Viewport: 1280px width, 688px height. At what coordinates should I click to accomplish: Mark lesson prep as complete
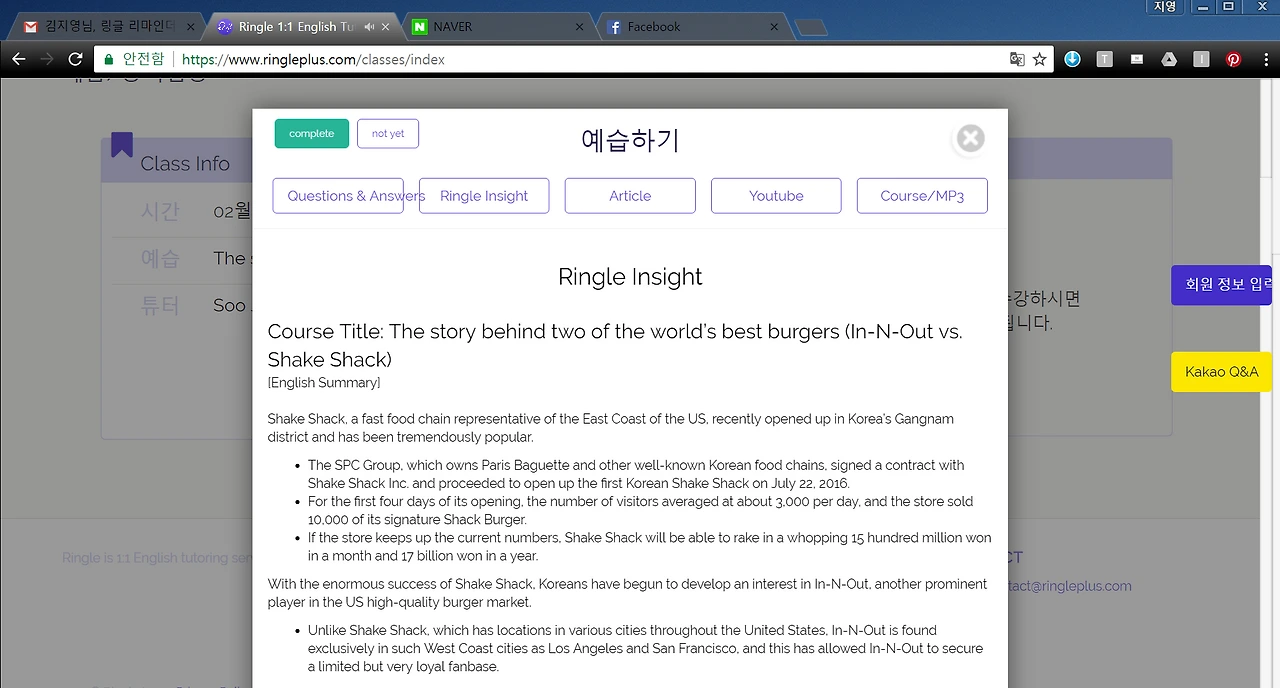pyautogui.click(x=312, y=134)
